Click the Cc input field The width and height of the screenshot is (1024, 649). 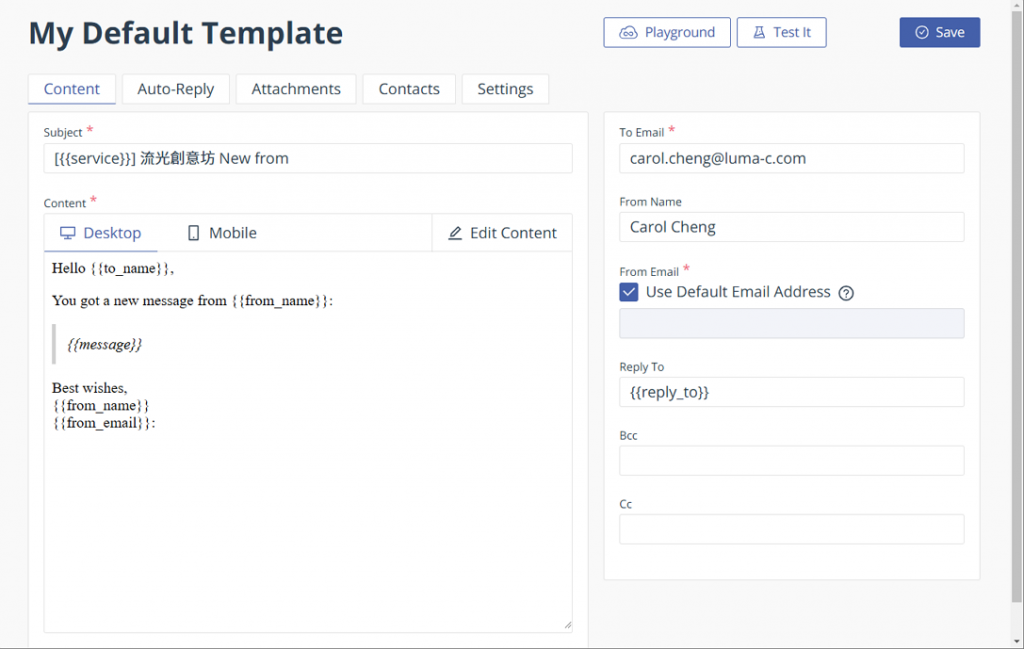pos(791,529)
